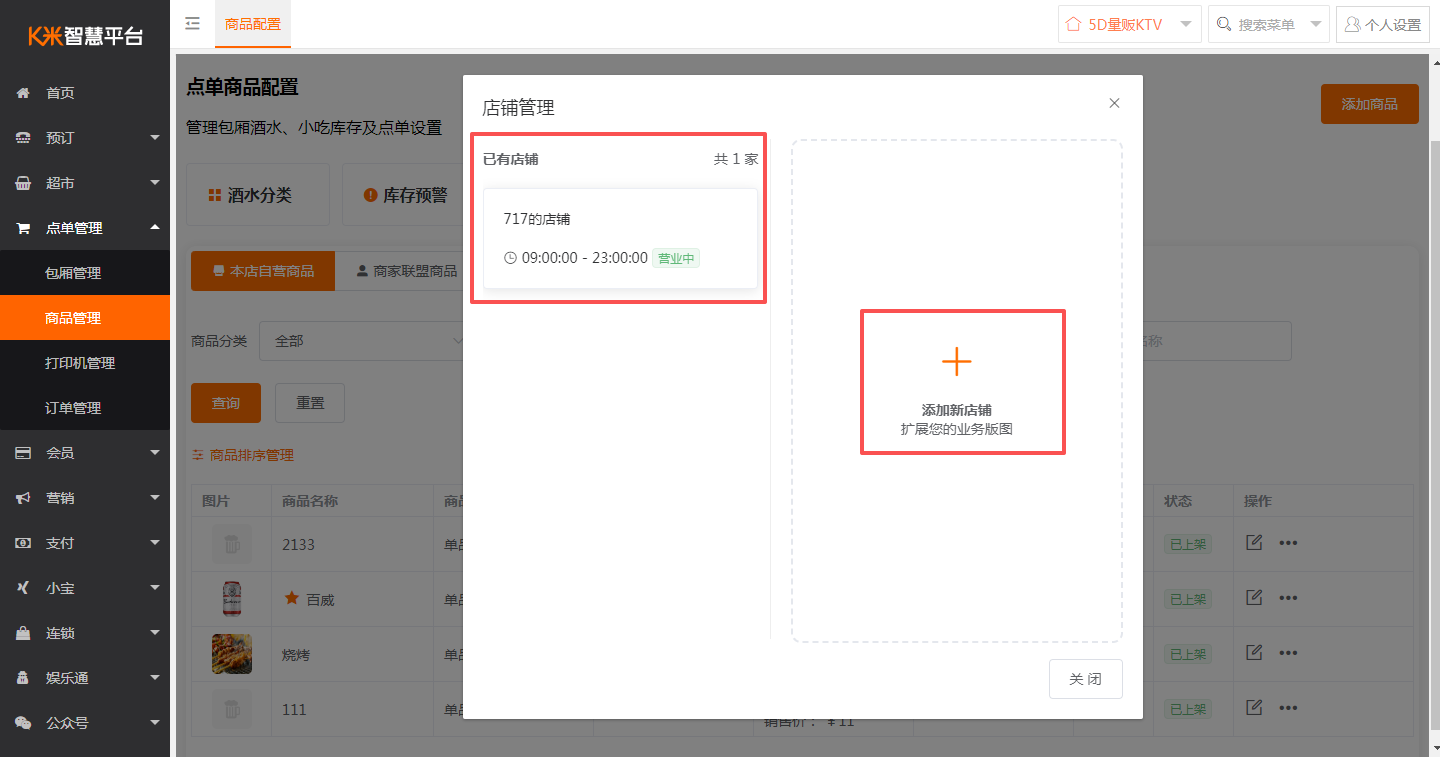Click the 重置 reset button

[310, 403]
